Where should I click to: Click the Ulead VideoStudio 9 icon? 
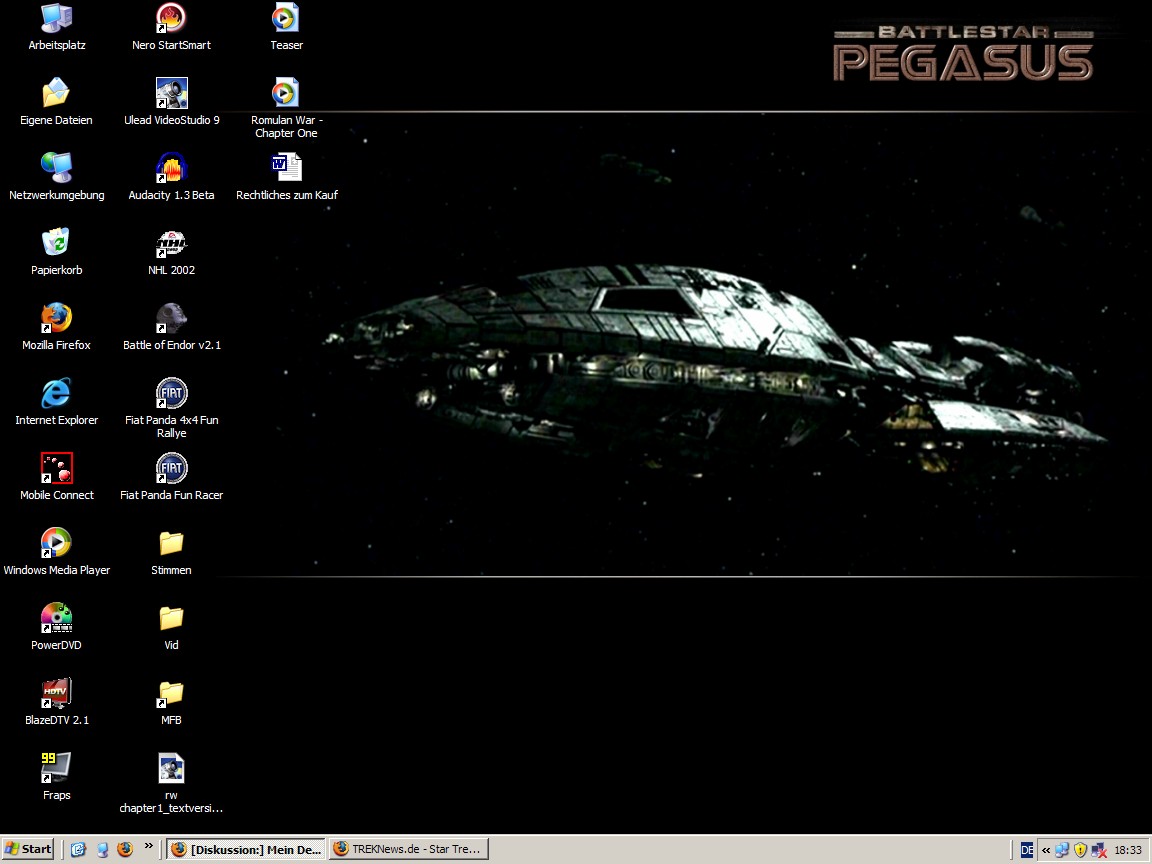[171, 93]
